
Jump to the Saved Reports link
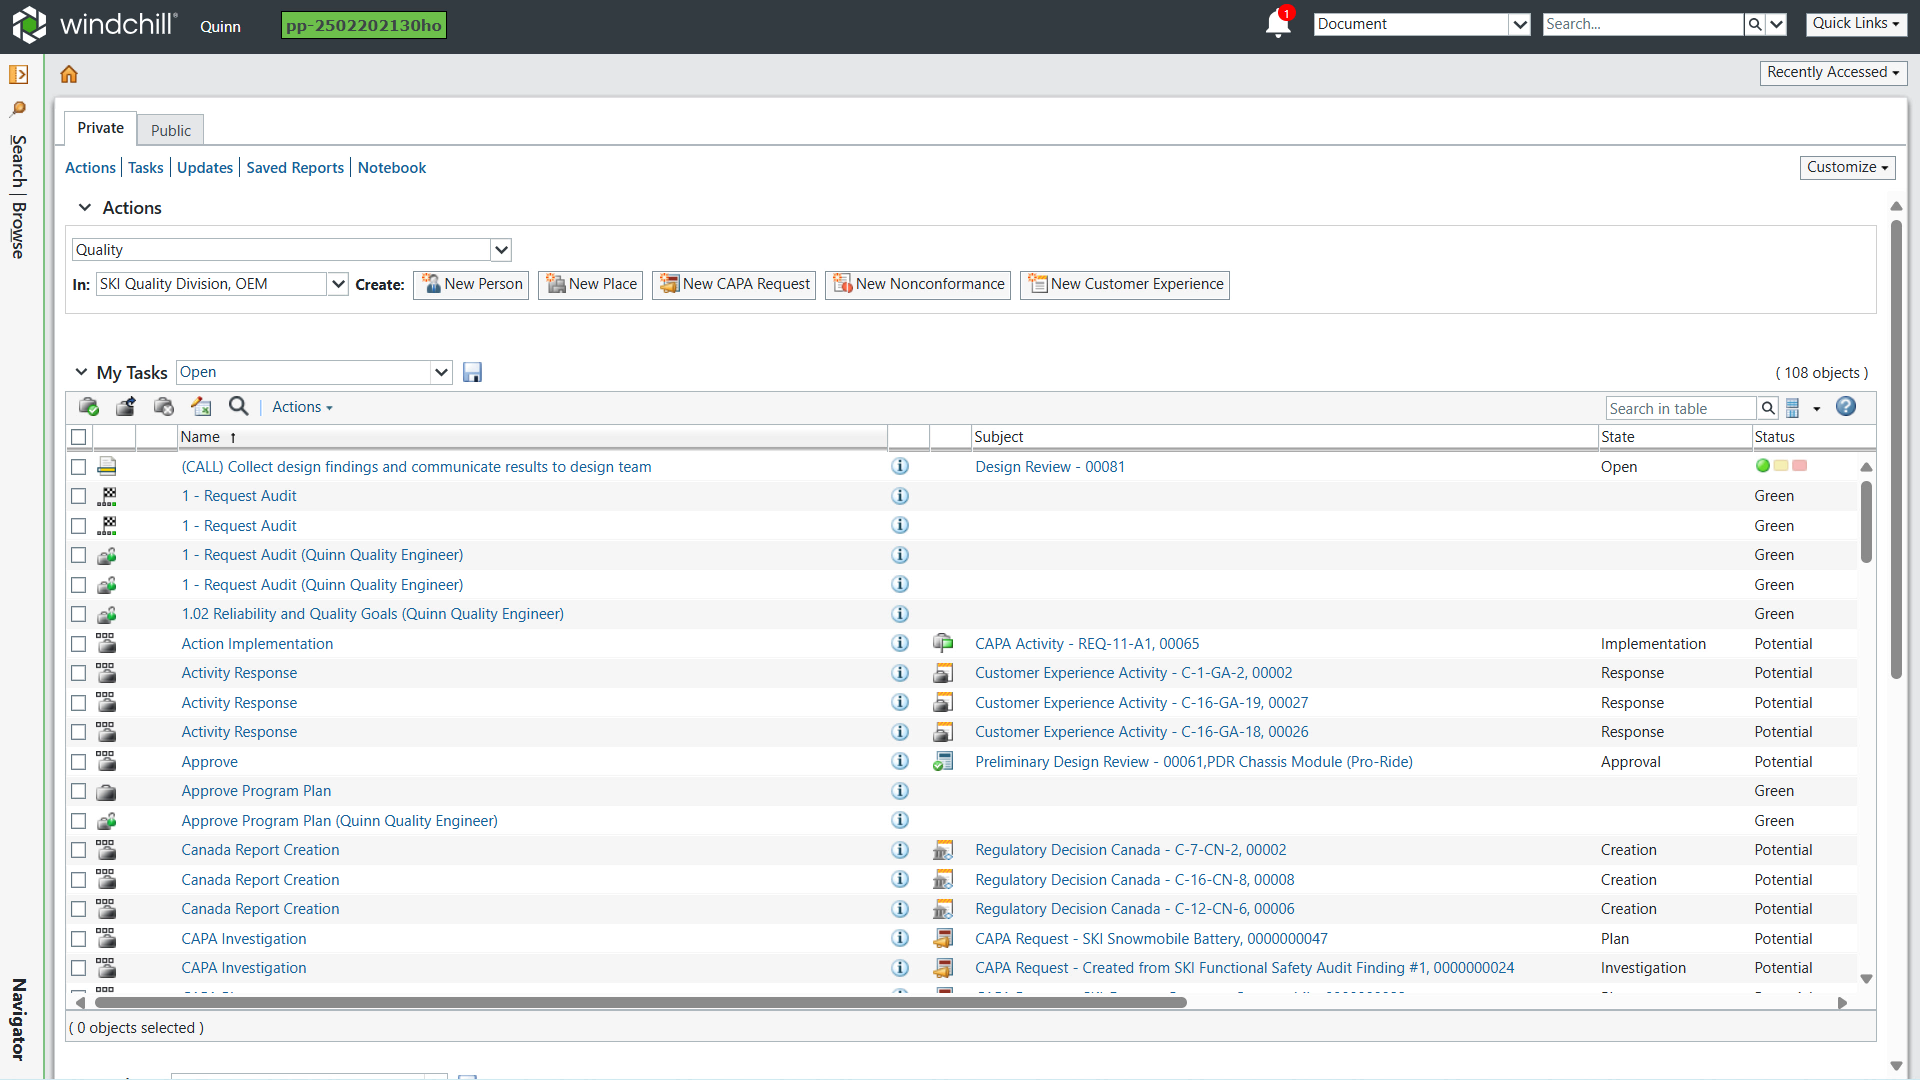295,168
